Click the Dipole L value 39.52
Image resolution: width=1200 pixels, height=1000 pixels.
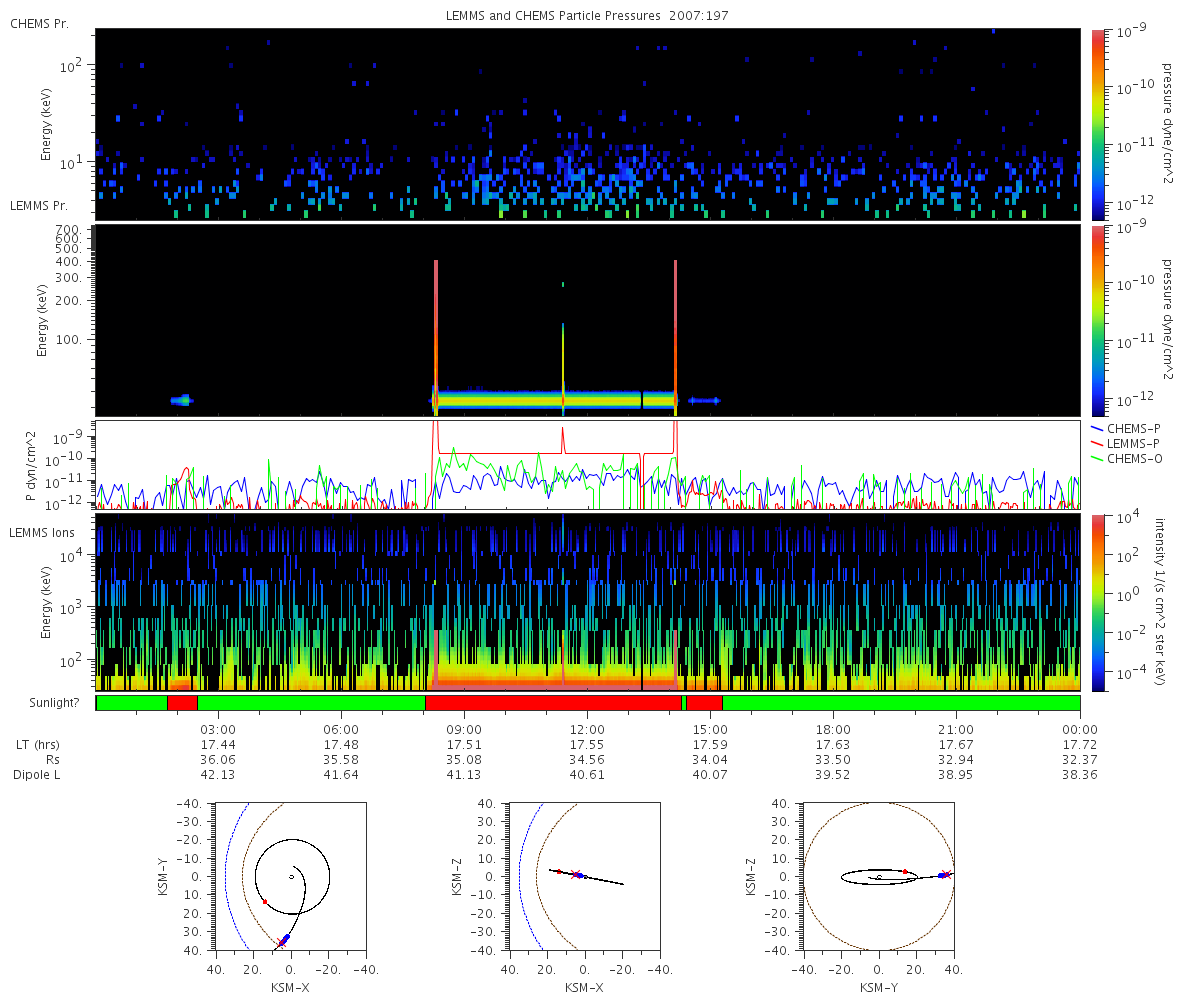[834, 775]
